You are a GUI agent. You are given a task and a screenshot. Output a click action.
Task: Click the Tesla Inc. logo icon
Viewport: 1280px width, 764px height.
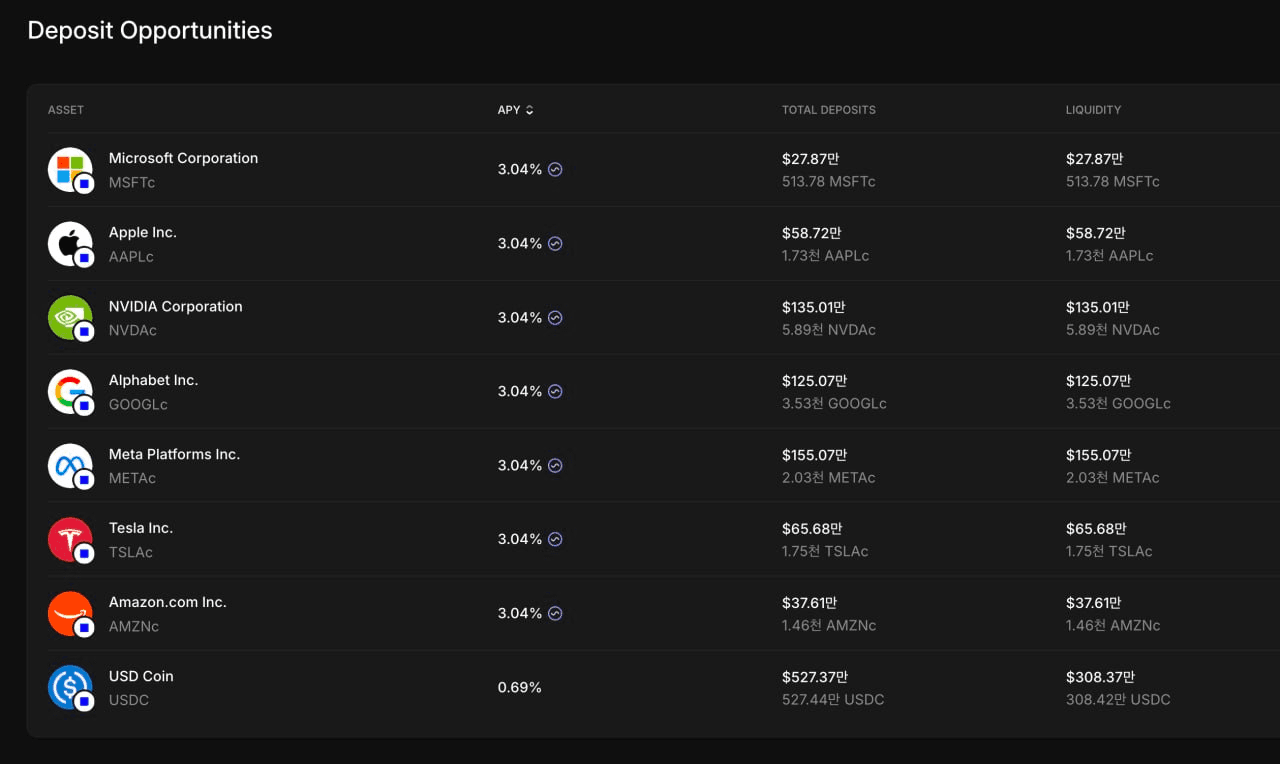coord(70,539)
